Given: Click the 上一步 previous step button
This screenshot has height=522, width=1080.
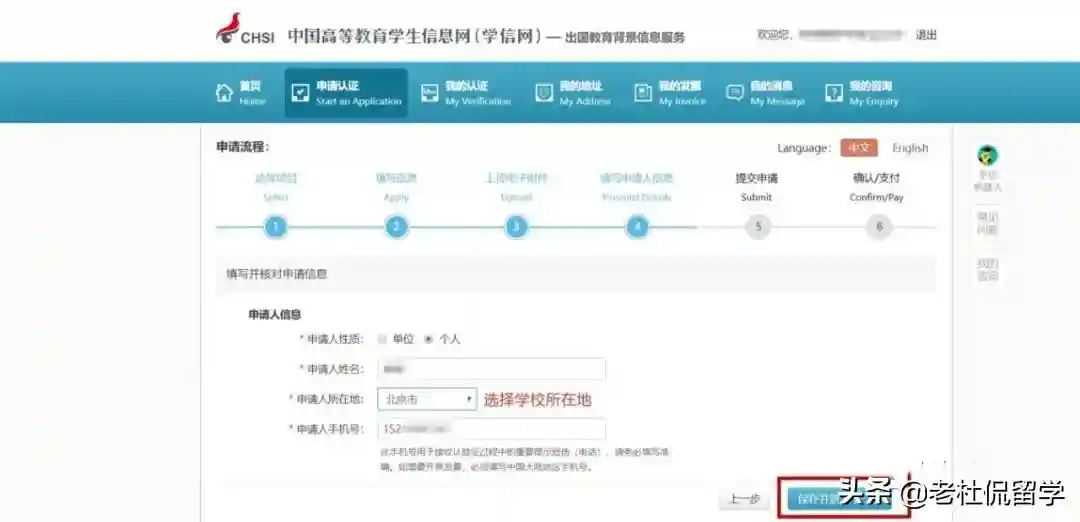Looking at the screenshot, I should [744, 498].
